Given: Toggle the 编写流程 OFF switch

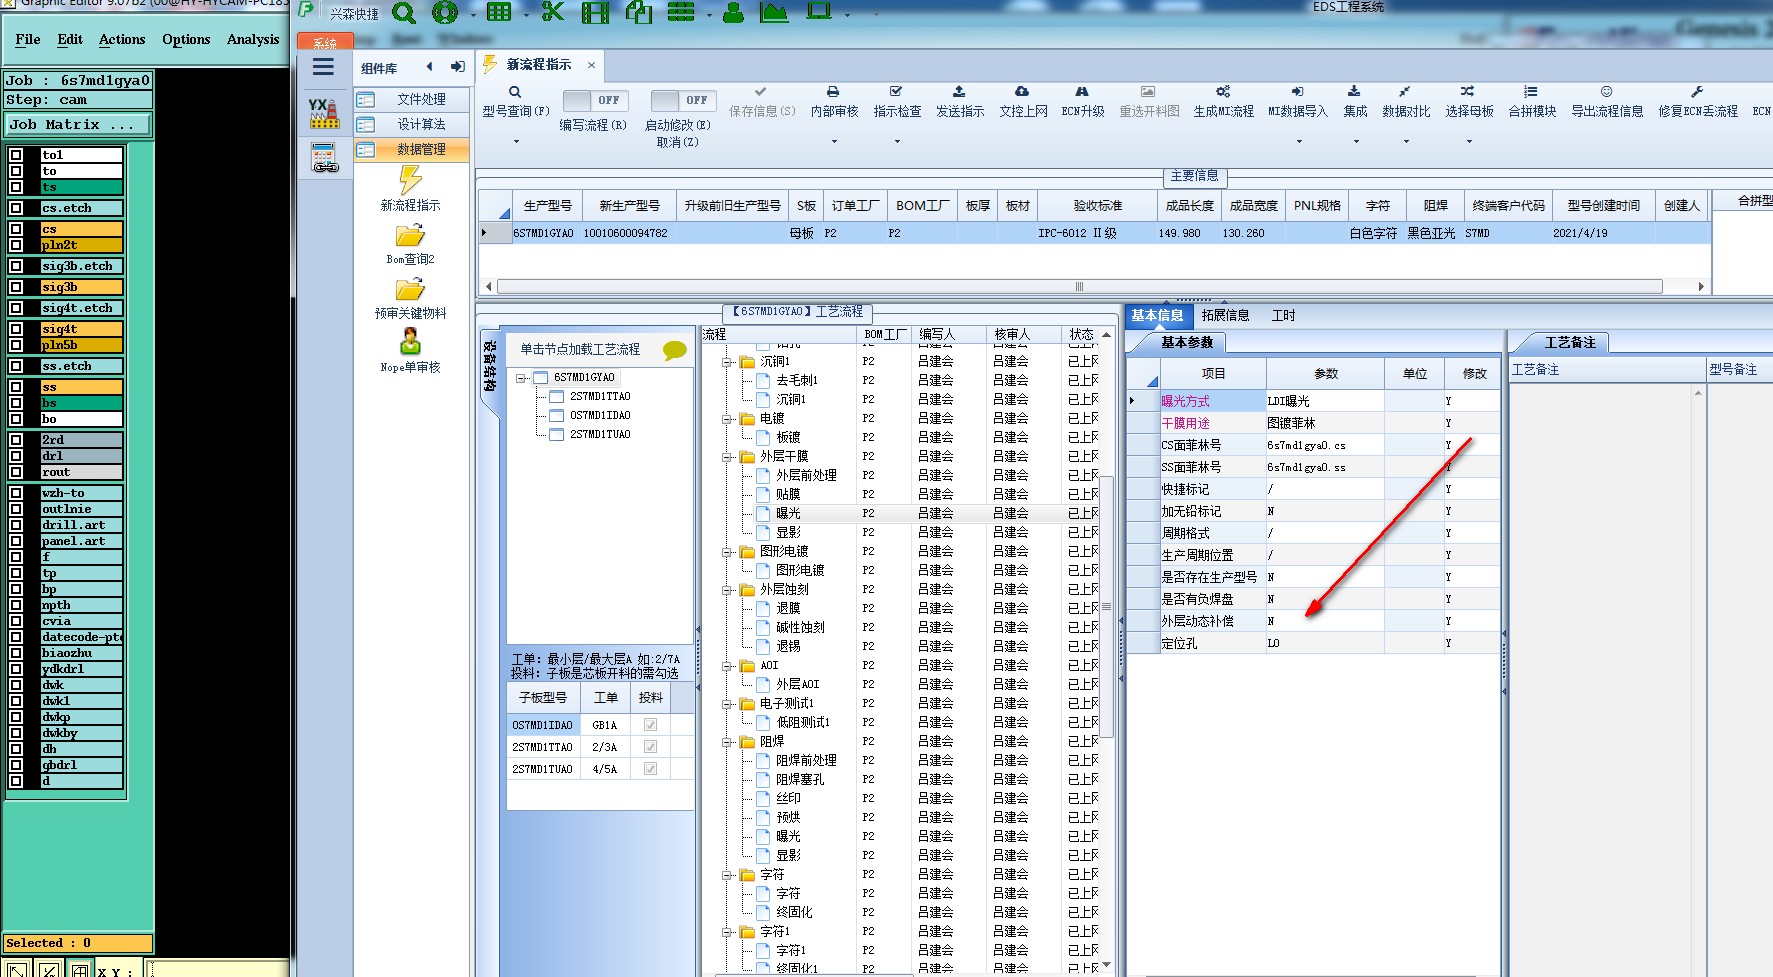Looking at the screenshot, I should [x=595, y=100].
